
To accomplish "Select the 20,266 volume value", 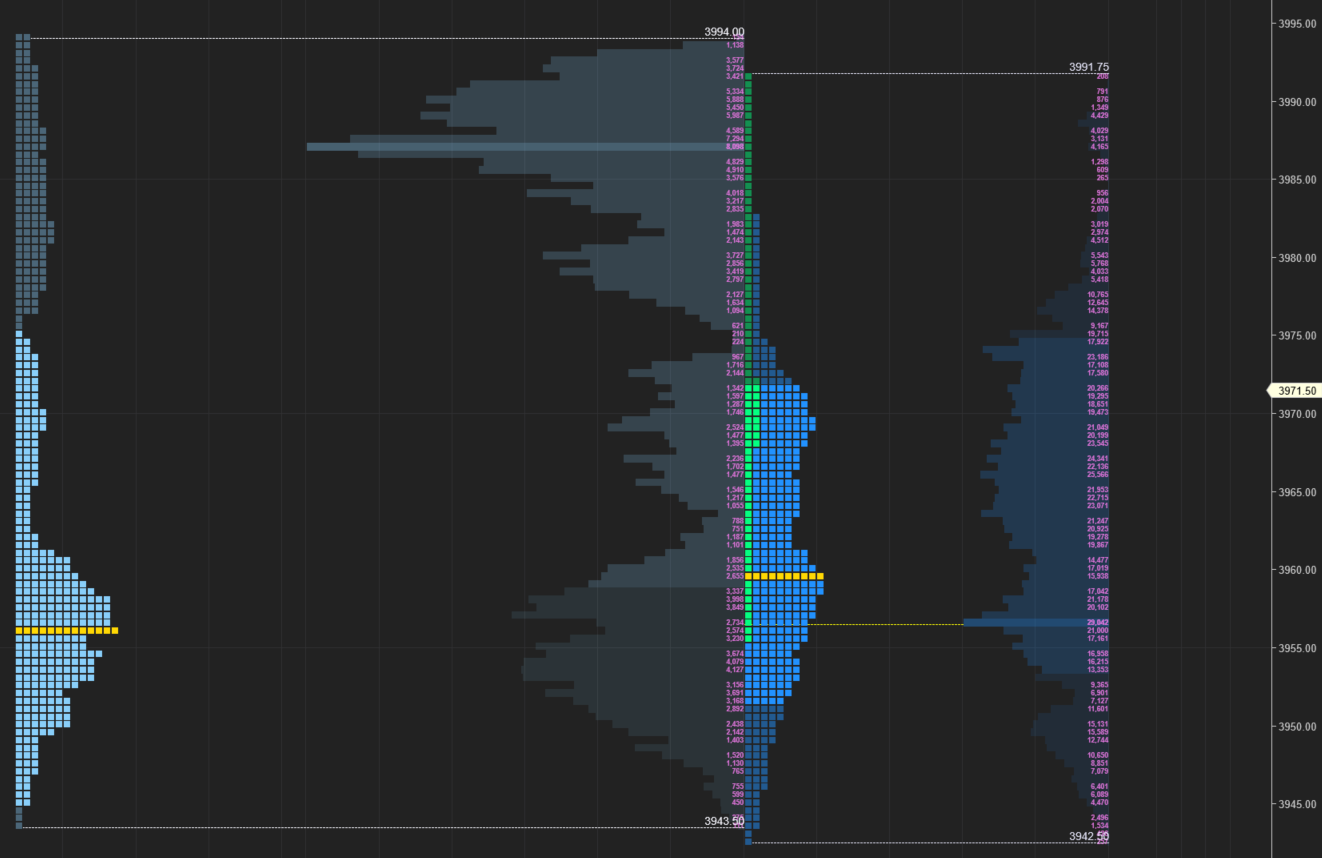I will click(x=1098, y=389).
